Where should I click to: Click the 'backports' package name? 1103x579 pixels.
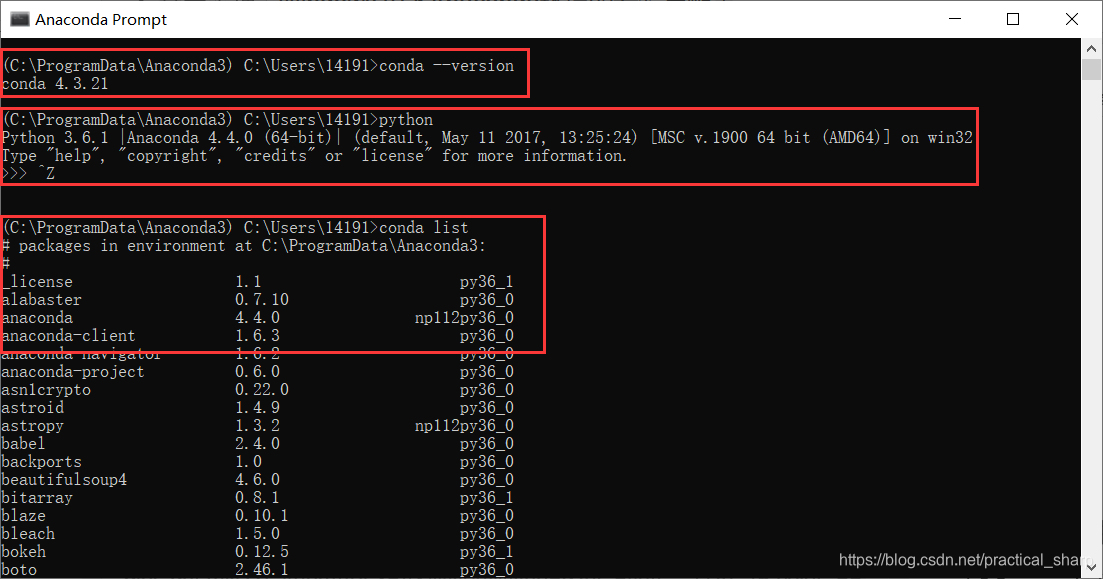pos(42,462)
